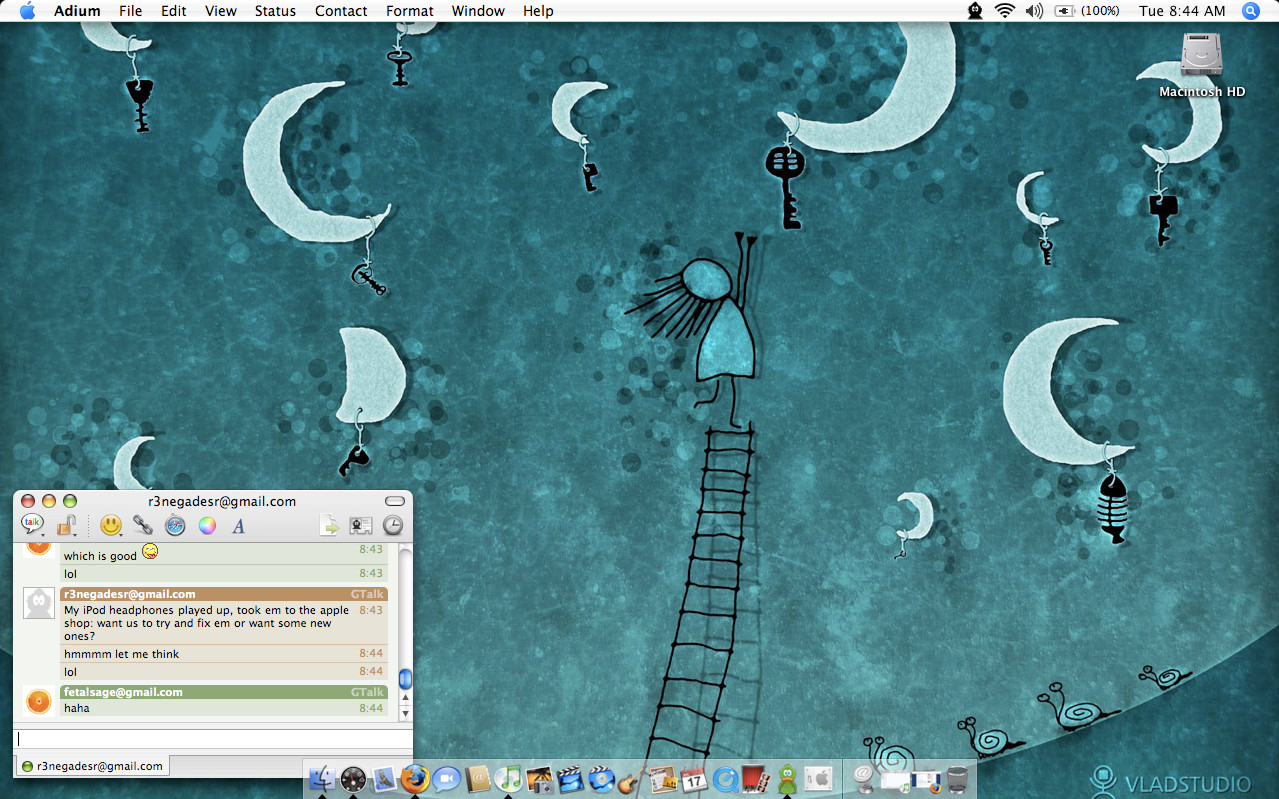Viewport: 1279px width, 799px height.
Task: Open the Edit menu
Action: click(174, 11)
